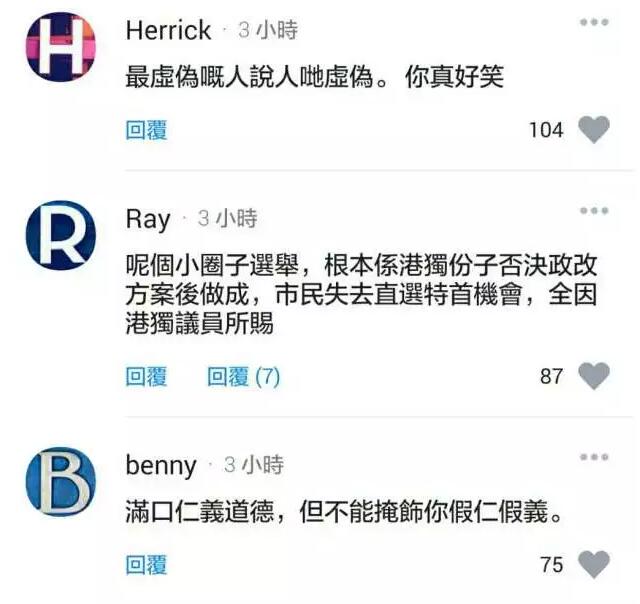Screen dimensions: 640x604
Task: Click the username Ray
Action: (x=148, y=220)
